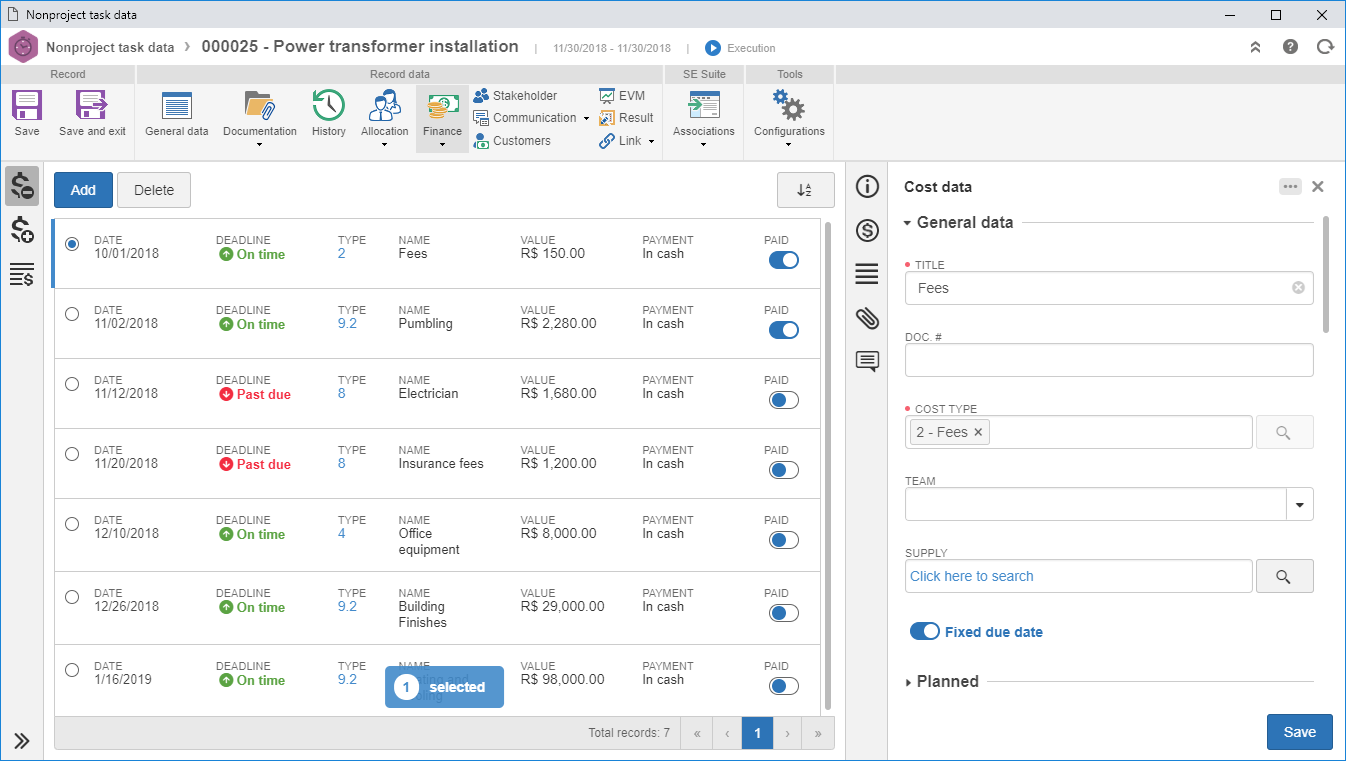Go to page 1 in the pagination
Viewport: 1346px width, 761px height.
pos(757,734)
